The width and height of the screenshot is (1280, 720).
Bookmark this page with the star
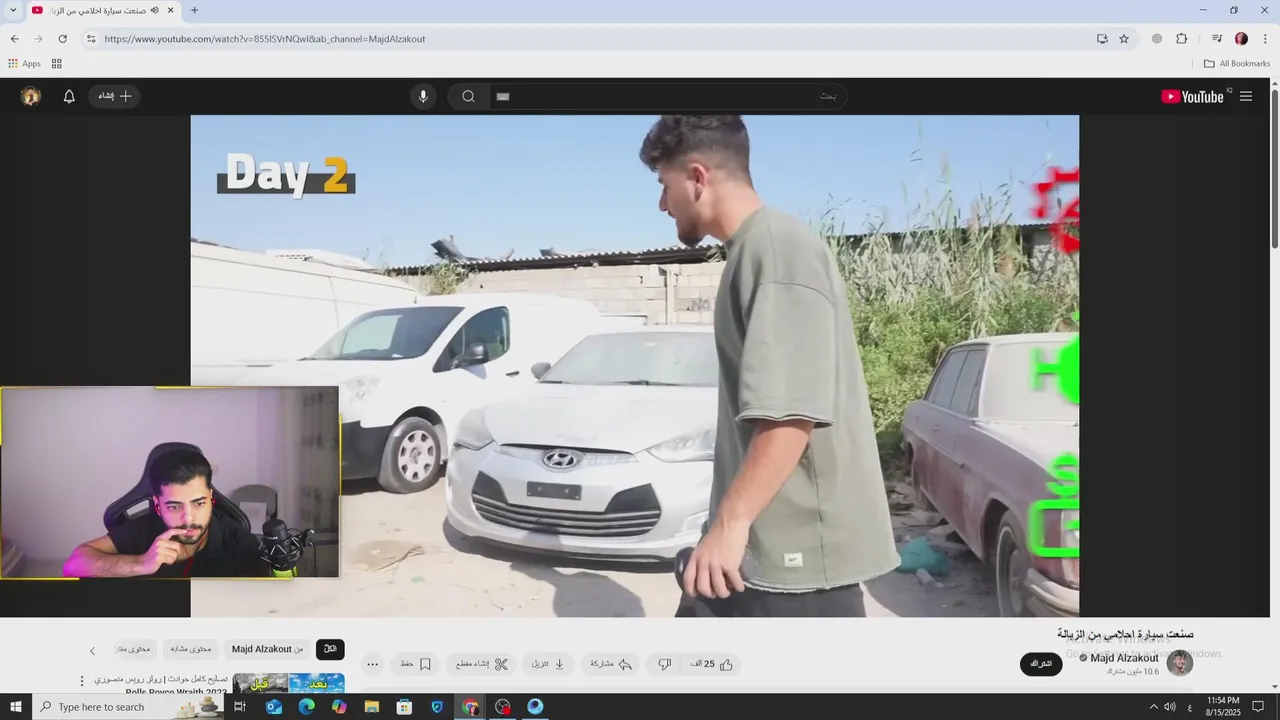pos(1124,39)
